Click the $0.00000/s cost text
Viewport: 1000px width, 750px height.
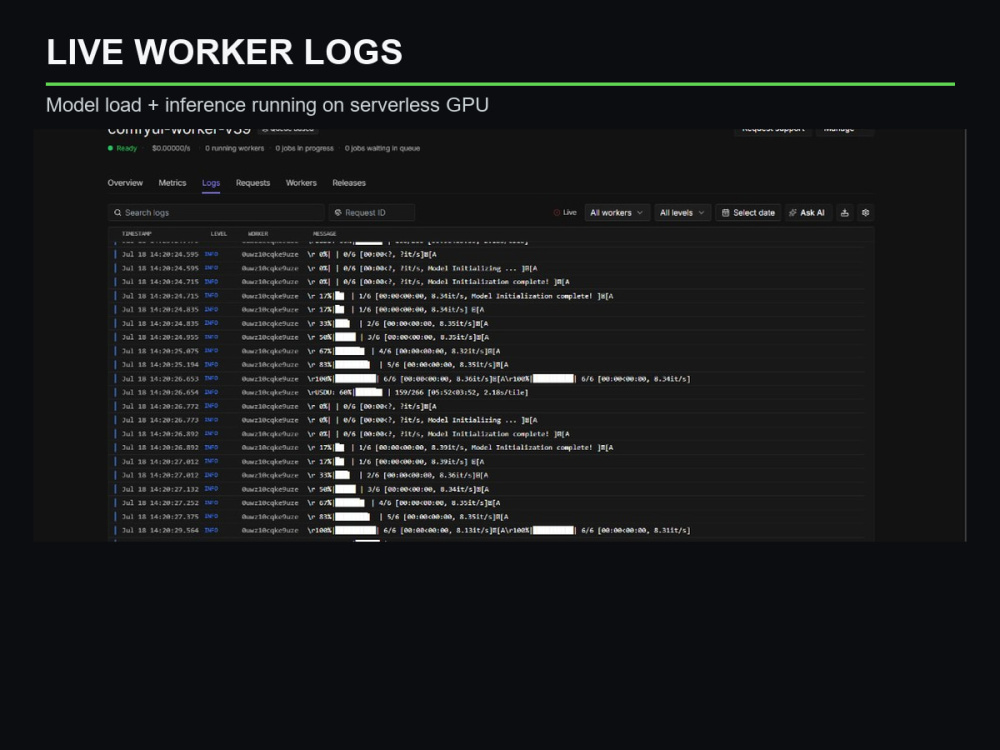click(171, 149)
